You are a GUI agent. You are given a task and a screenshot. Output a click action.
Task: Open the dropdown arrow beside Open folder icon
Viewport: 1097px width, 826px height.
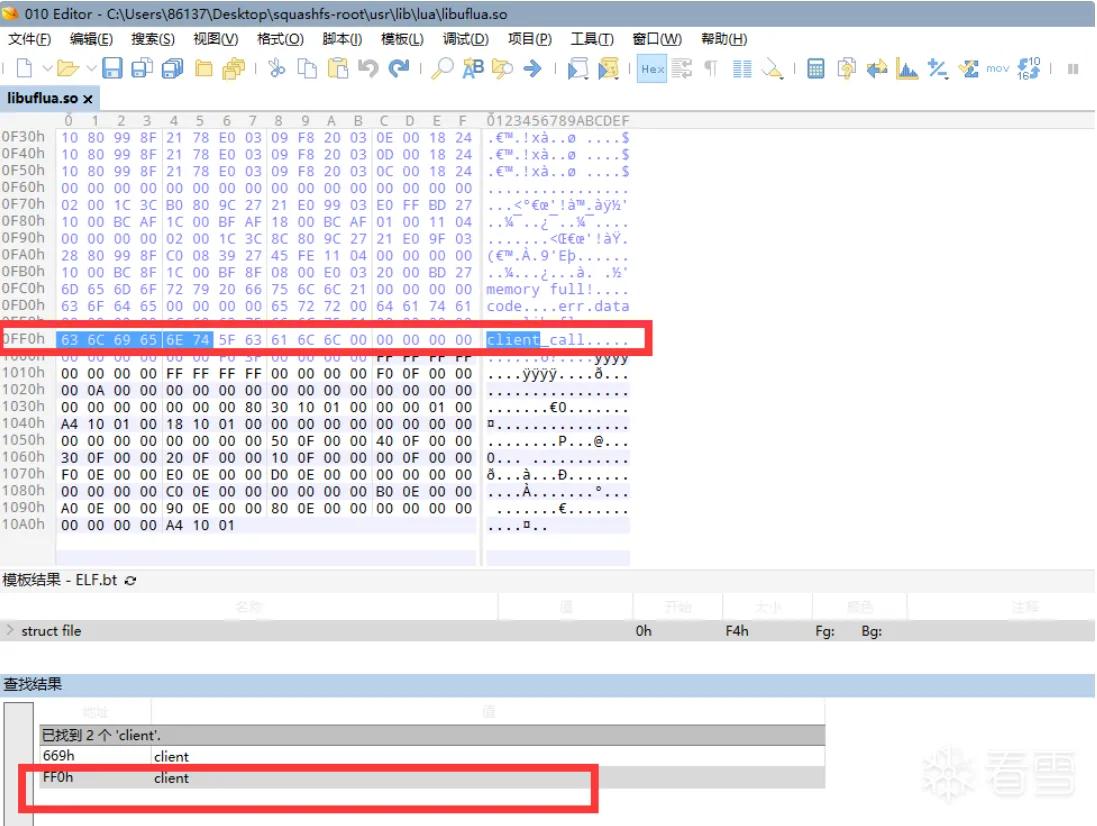coord(91,69)
